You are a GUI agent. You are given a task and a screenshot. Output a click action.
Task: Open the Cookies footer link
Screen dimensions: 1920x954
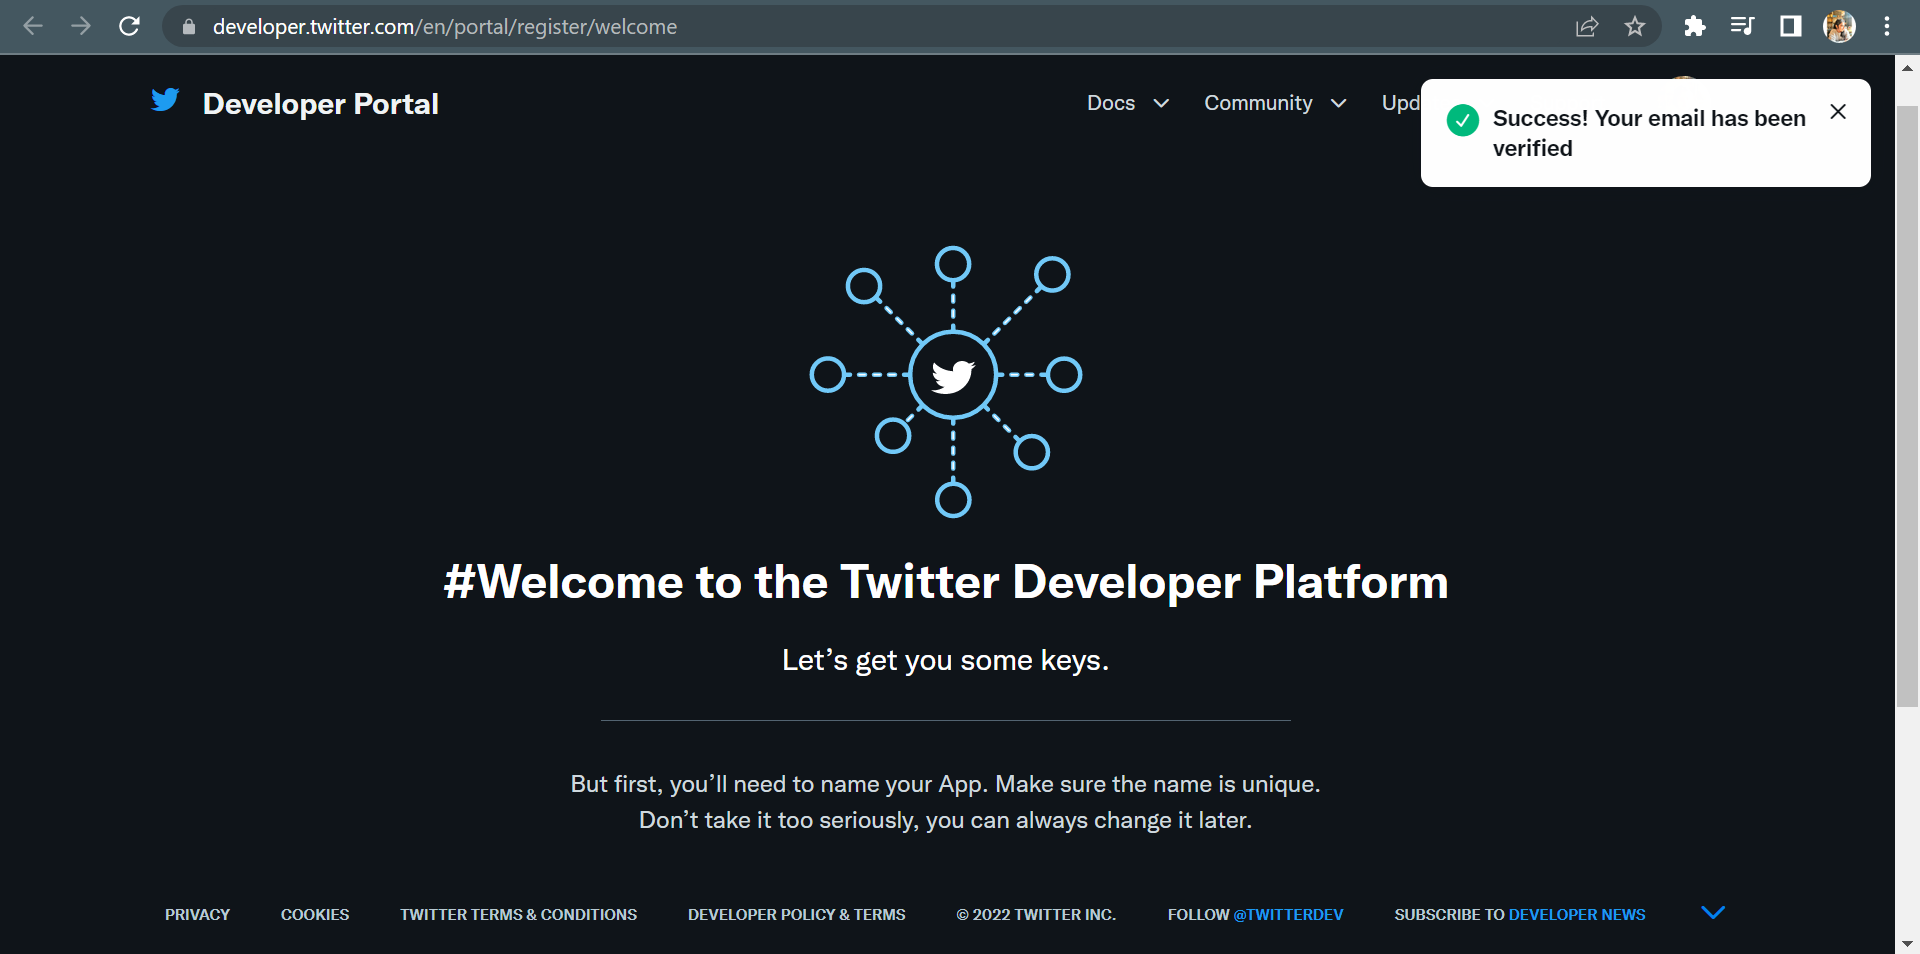pos(315,915)
